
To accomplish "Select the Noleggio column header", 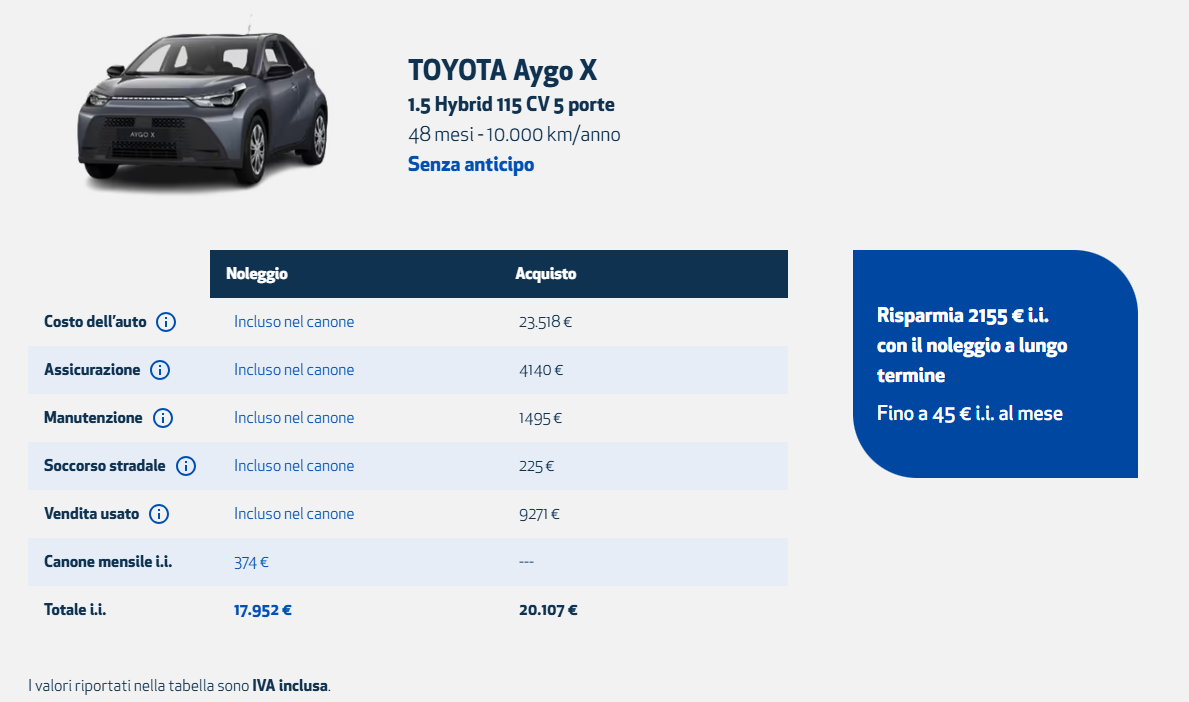I will click(x=257, y=274).
